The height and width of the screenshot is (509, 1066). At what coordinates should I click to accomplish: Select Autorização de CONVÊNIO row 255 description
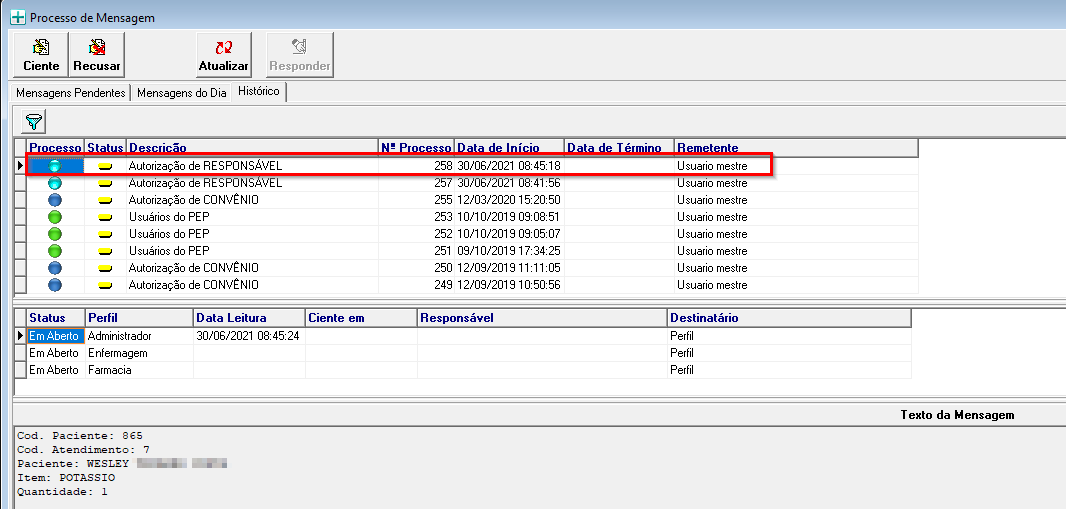point(194,200)
